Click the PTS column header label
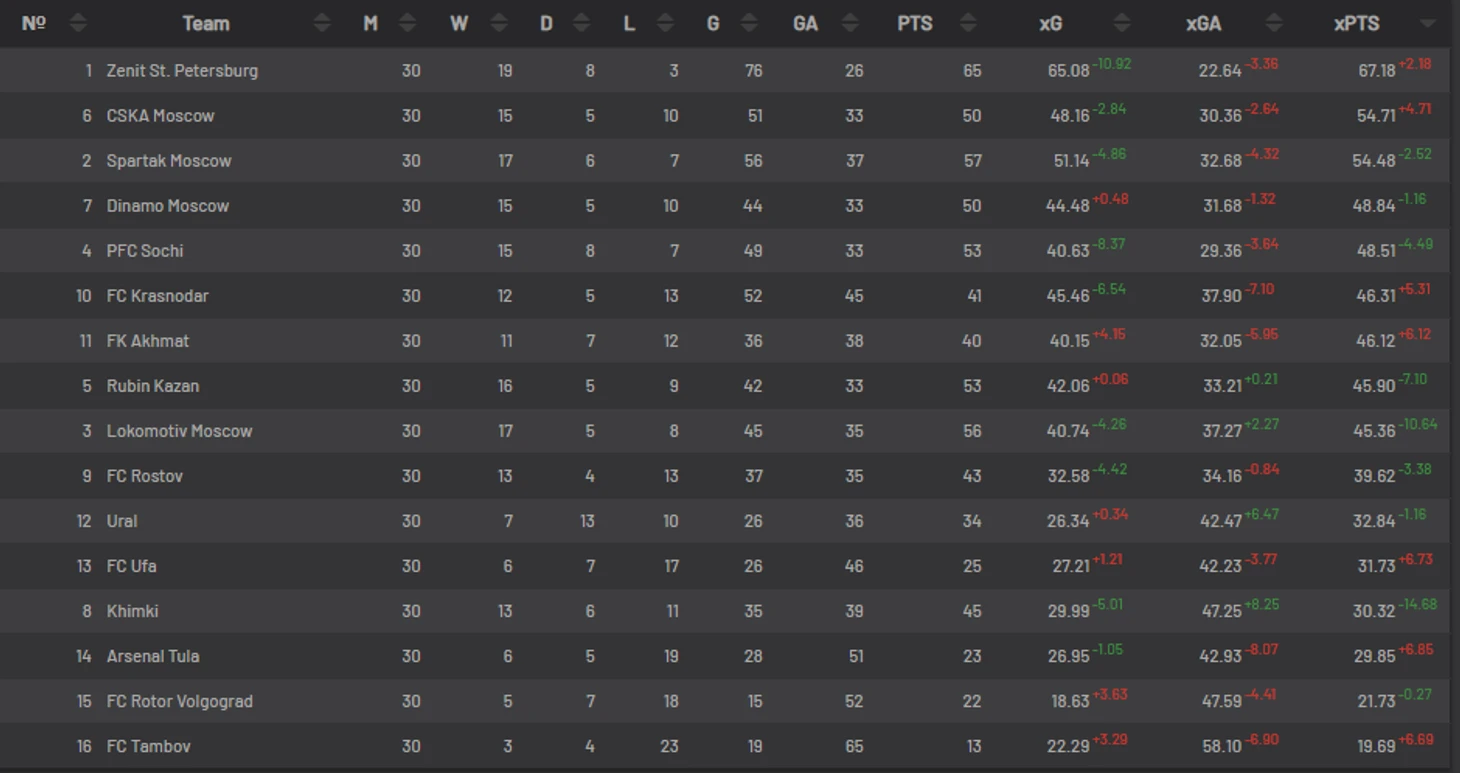This screenshot has width=1460, height=773. (x=915, y=23)
